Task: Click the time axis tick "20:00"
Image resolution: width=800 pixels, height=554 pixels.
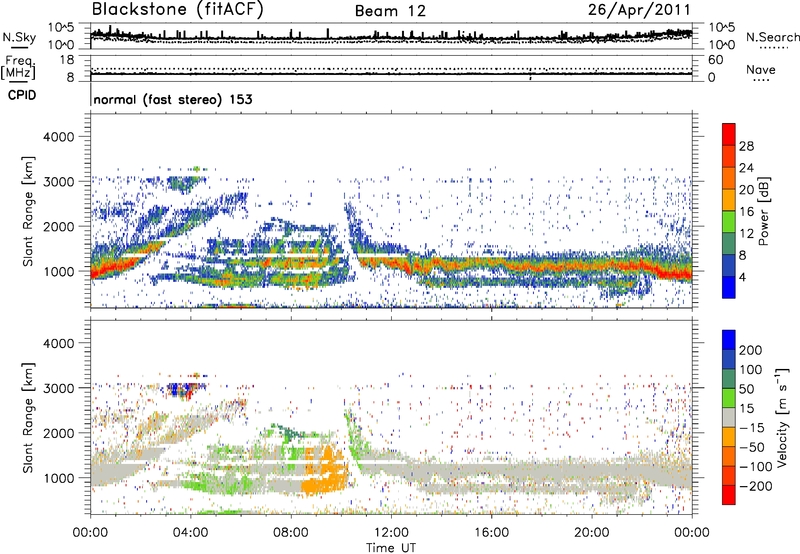Action: point(592,533)
